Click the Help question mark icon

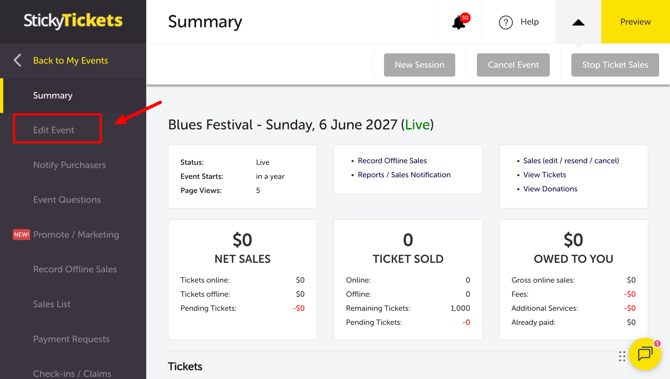point(505,22)
